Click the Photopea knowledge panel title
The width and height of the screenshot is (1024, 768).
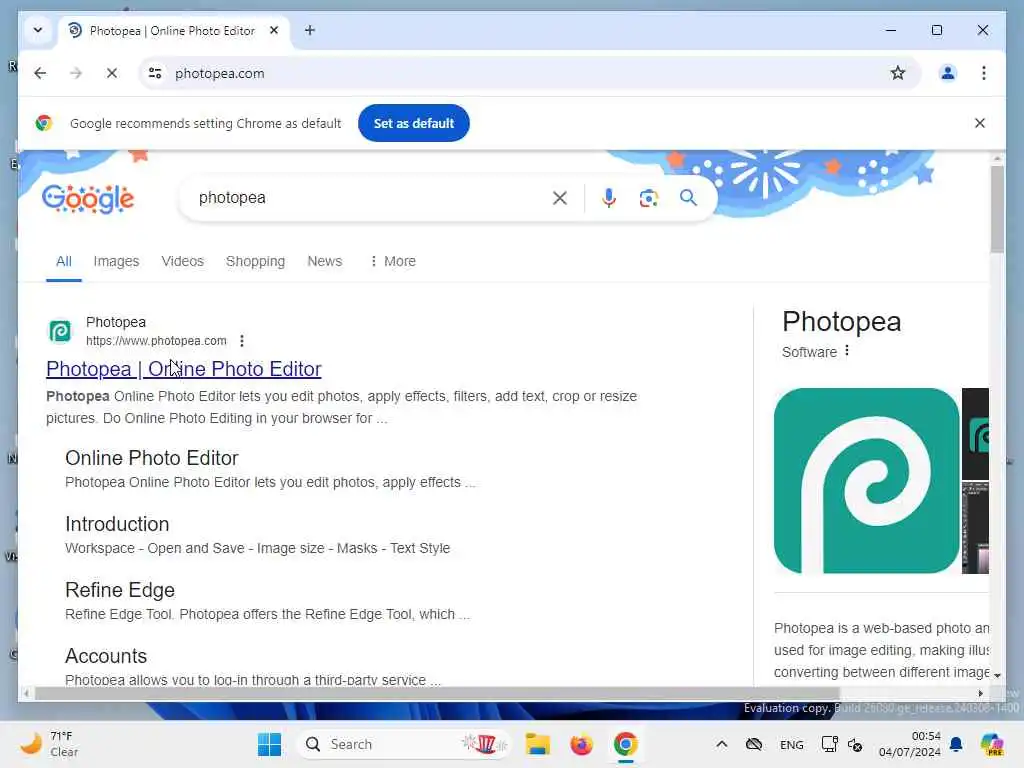pyautogui.click(x=841, y=321)
